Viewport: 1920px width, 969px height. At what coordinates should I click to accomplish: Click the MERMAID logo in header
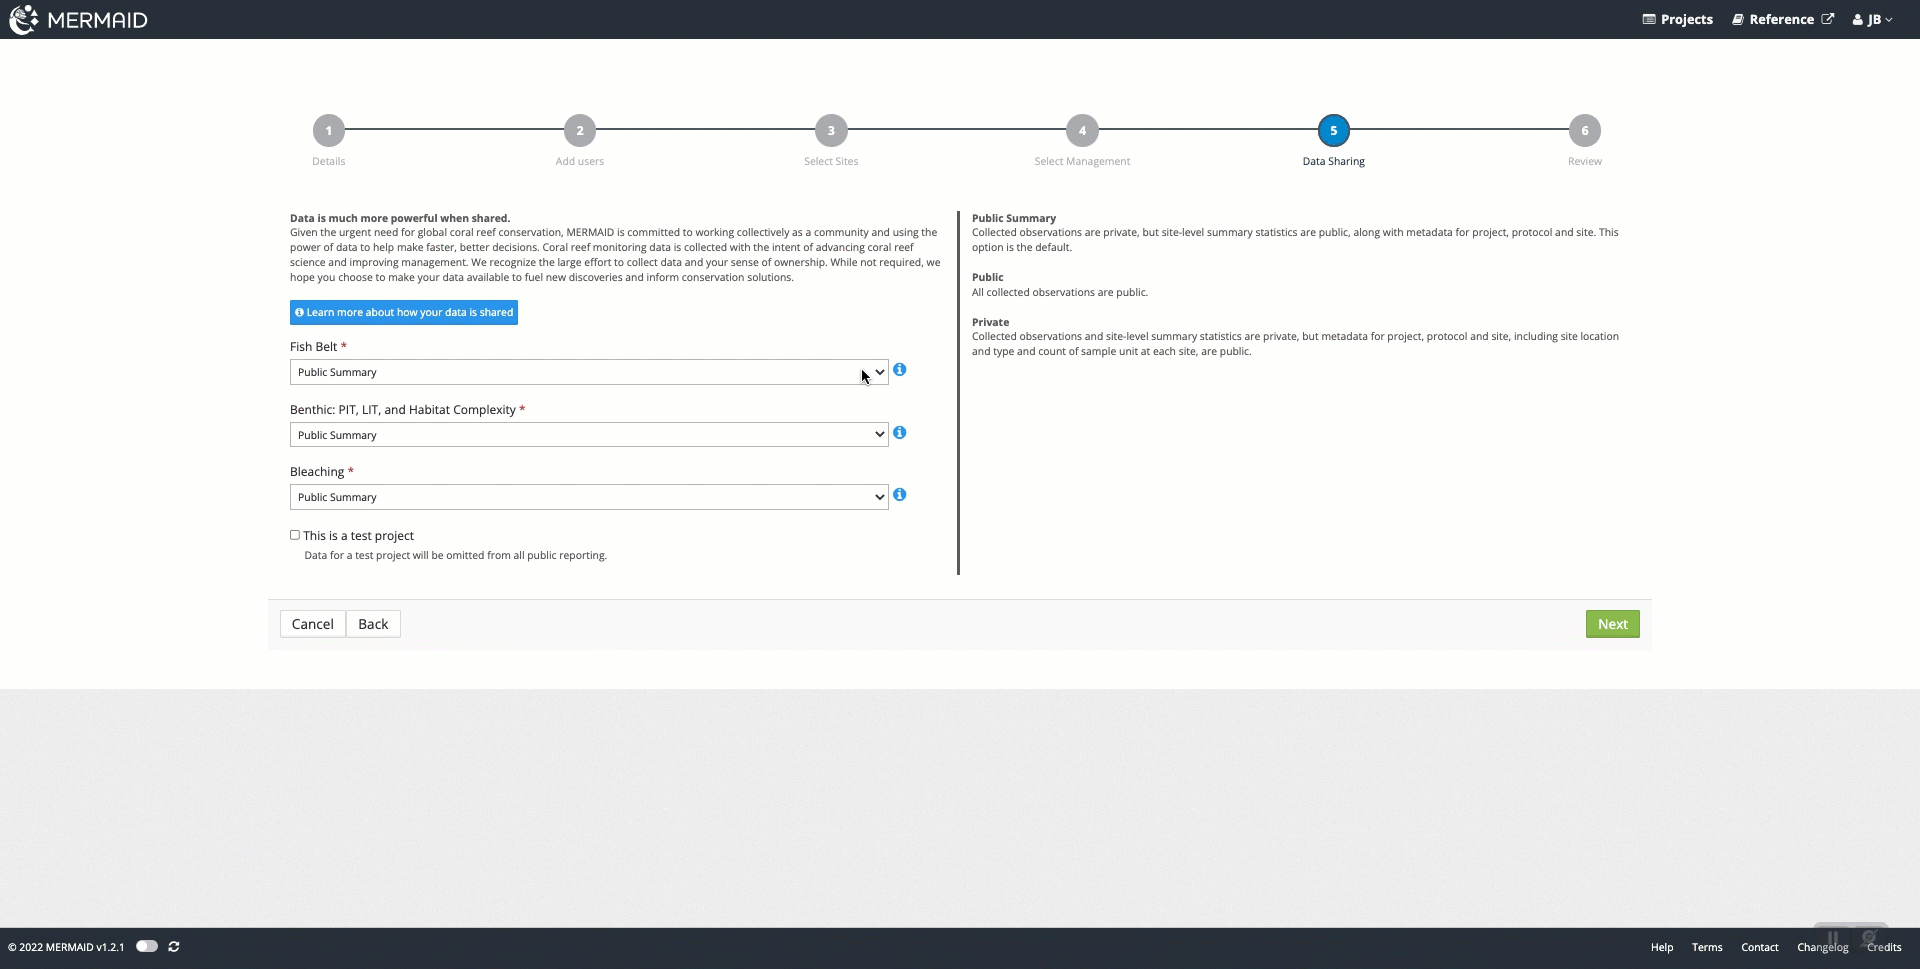point(78,20)
